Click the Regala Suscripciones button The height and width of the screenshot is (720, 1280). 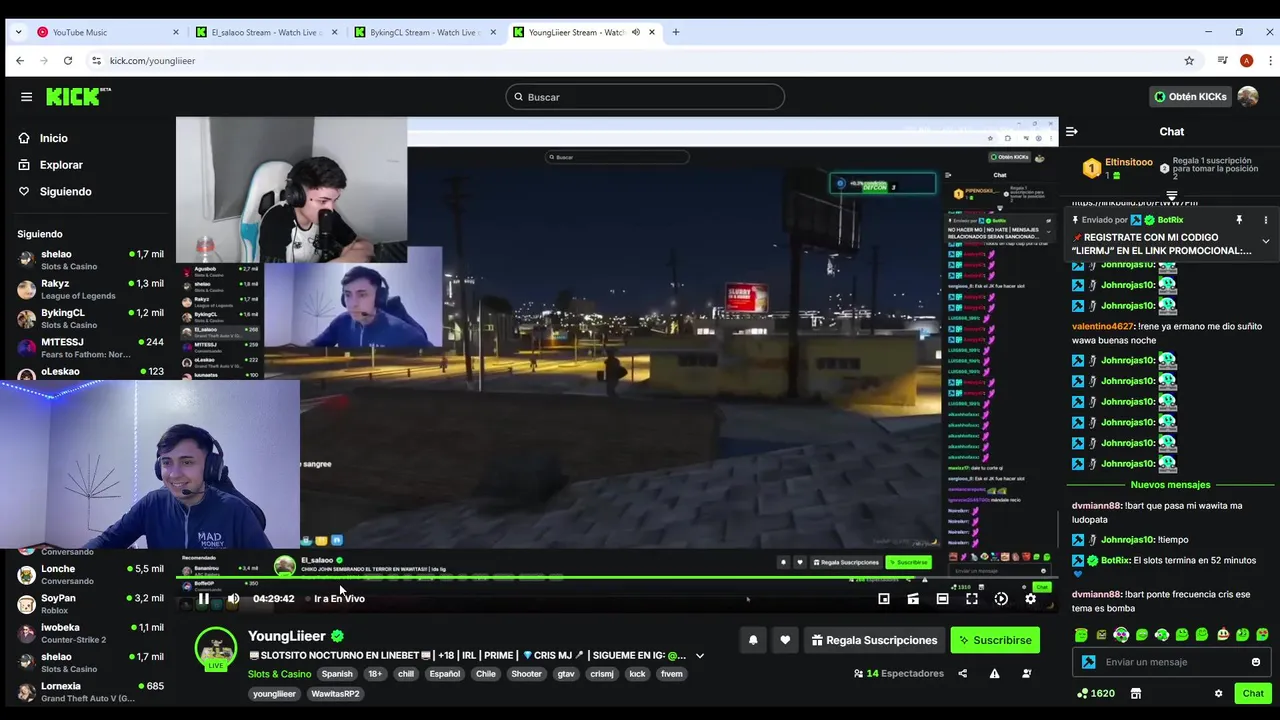point(874,640)
